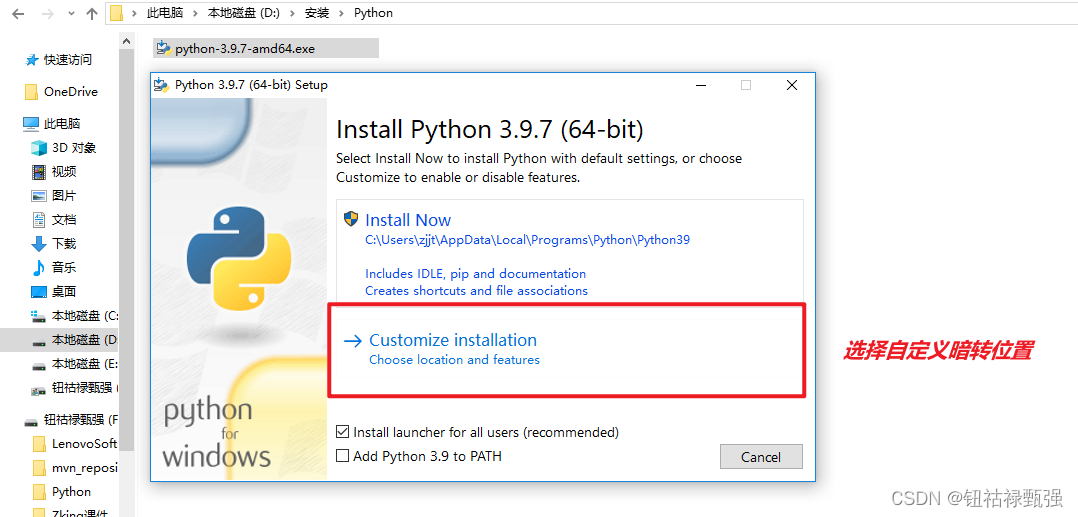
Task: Click the 快速访问 star icon
Action: pyautogui.click(x=32, y=60)
